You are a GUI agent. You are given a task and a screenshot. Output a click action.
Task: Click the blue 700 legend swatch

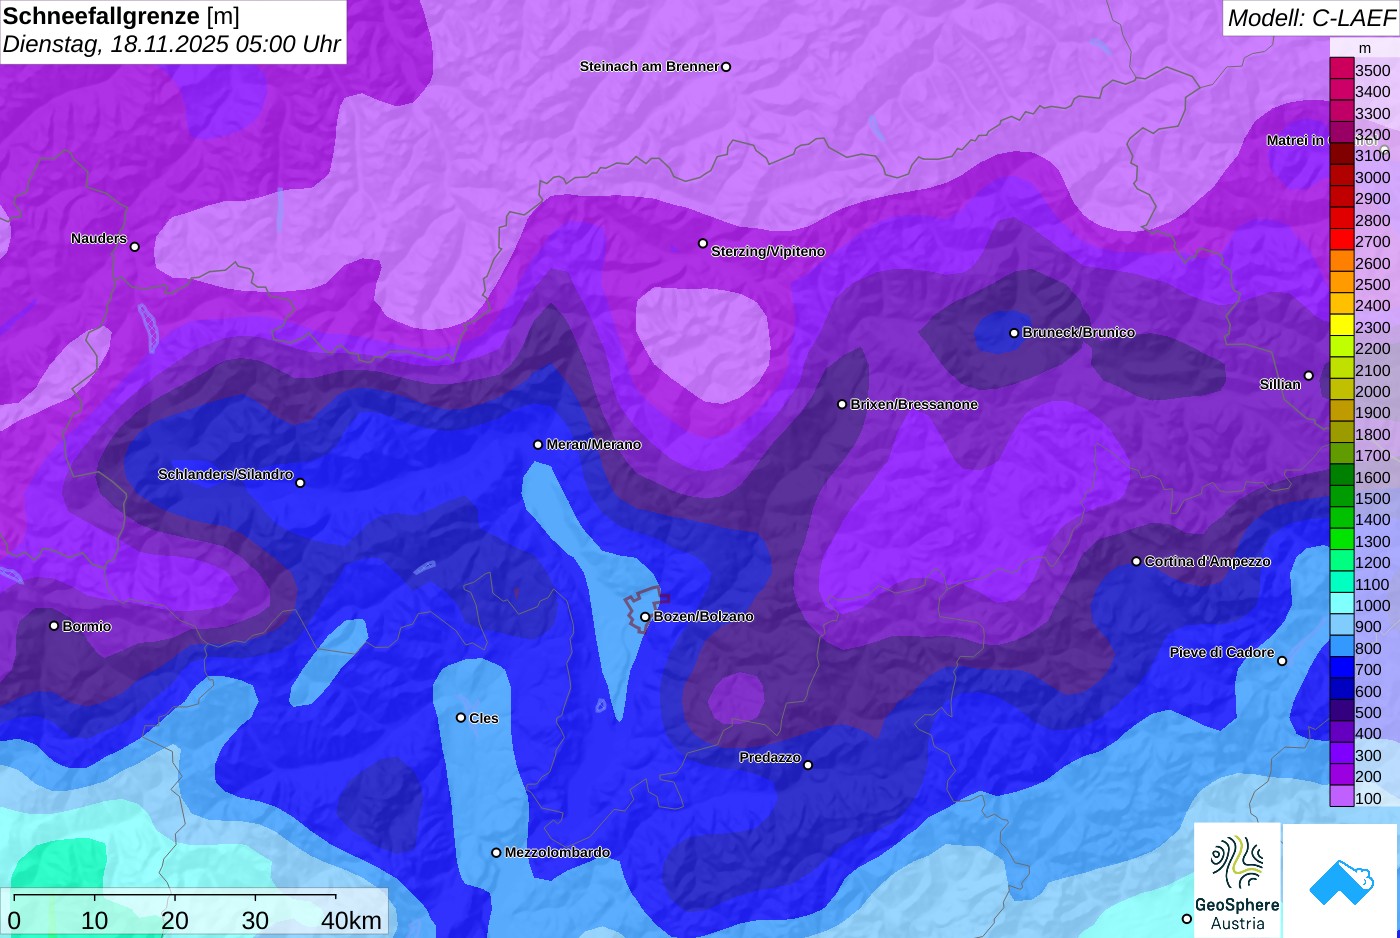coord(1341,669)
